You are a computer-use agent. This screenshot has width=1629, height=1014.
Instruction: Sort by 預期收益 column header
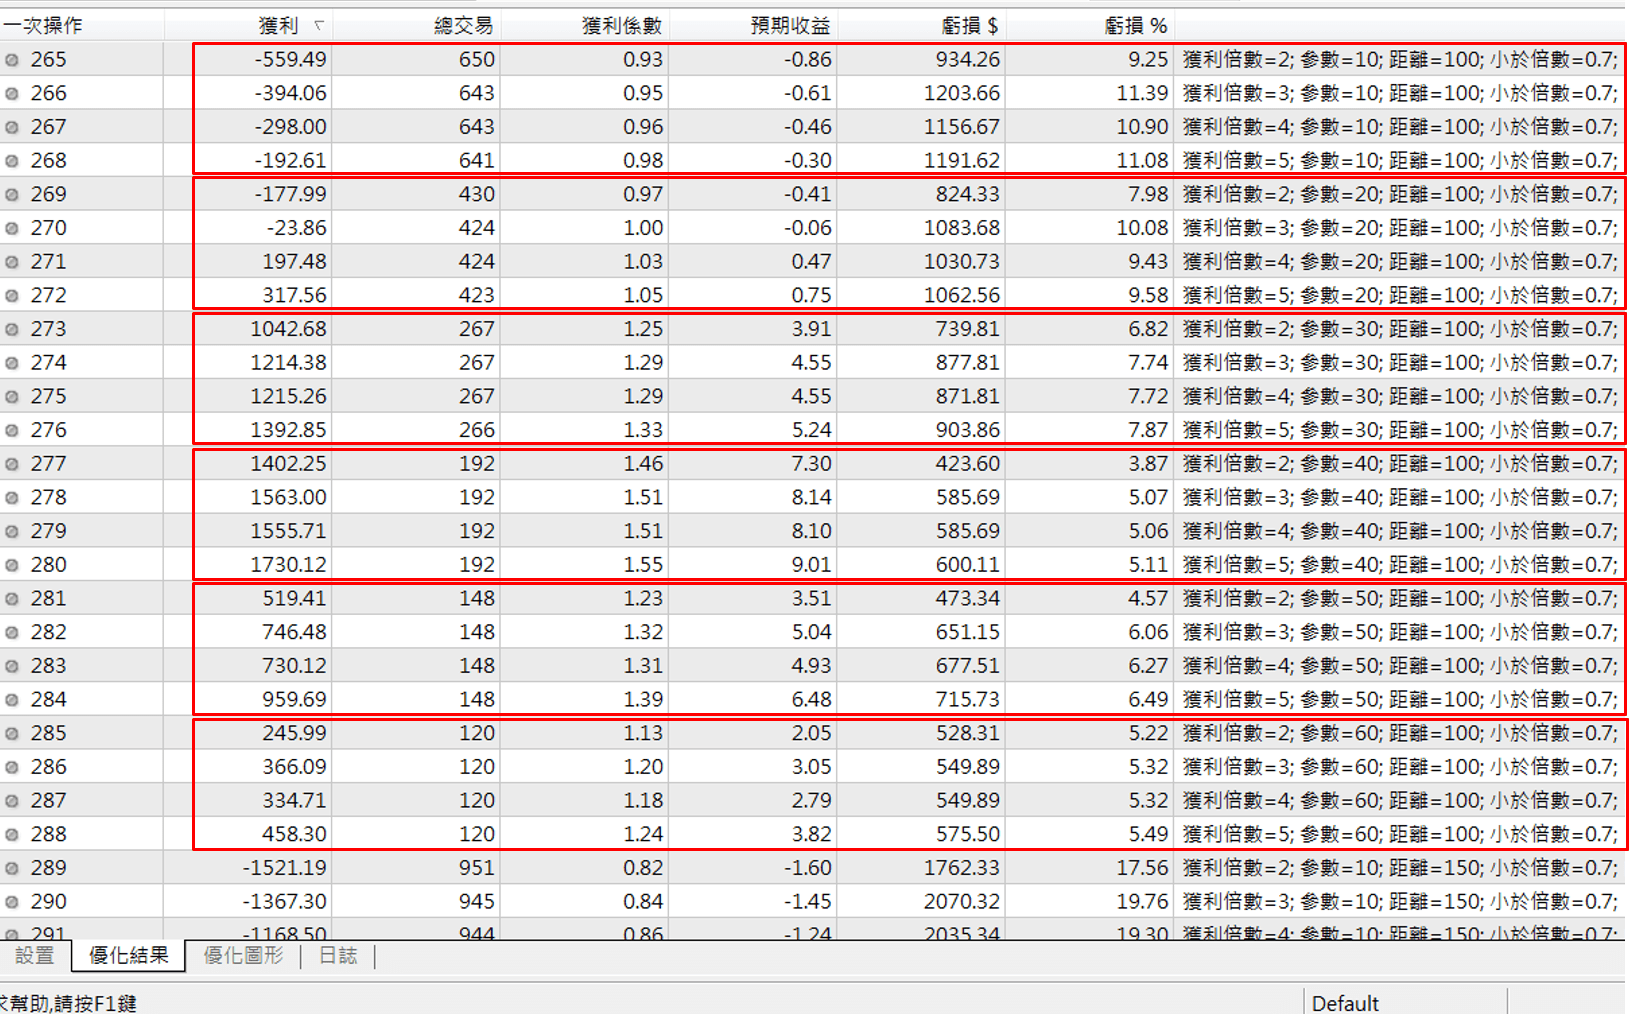pos(790,25)
